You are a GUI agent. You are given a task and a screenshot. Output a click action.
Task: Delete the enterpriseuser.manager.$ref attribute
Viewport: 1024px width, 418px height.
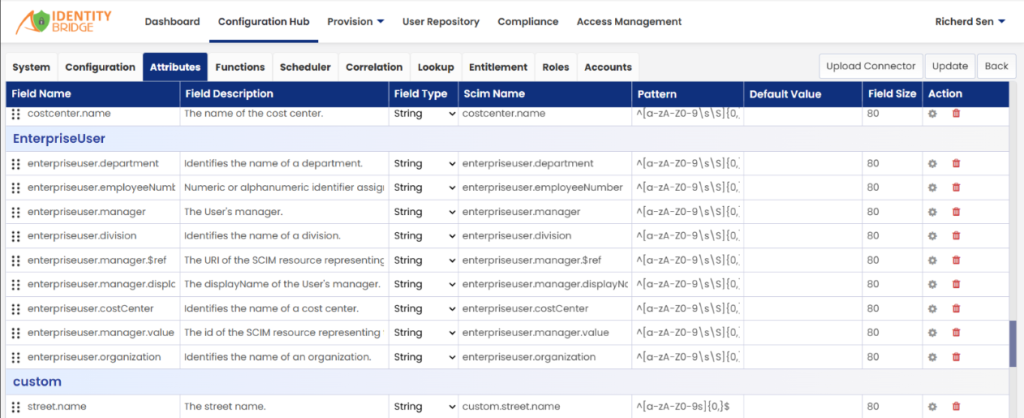point(956,260)
